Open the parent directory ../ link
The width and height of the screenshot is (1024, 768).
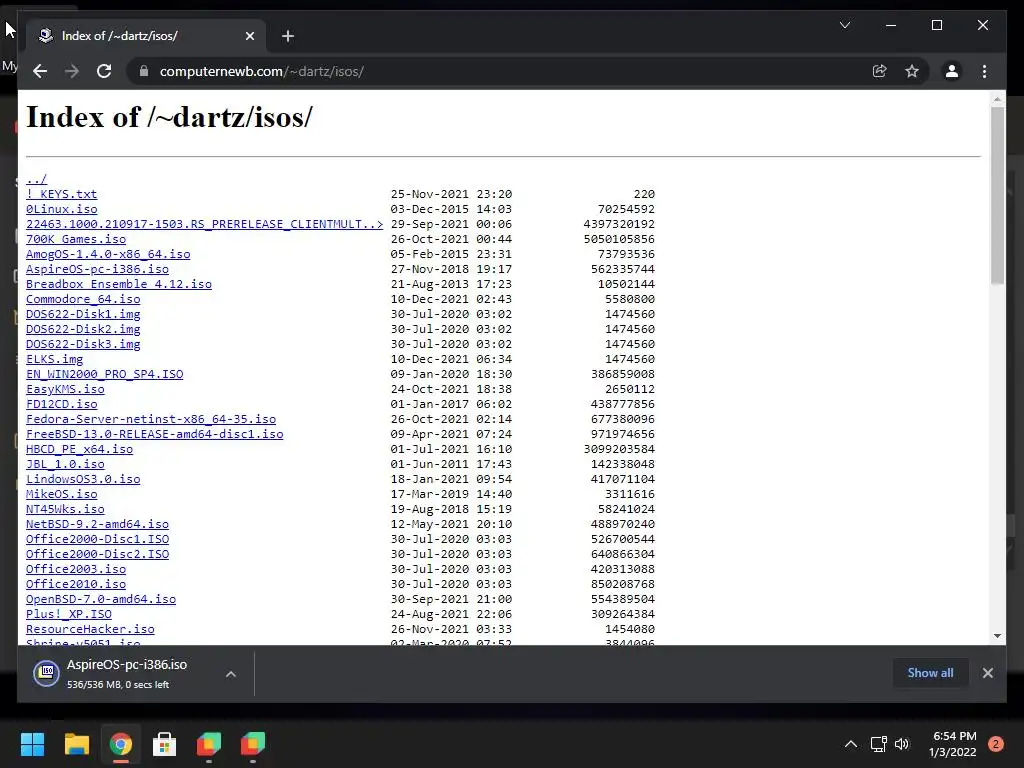pos(37,179)
